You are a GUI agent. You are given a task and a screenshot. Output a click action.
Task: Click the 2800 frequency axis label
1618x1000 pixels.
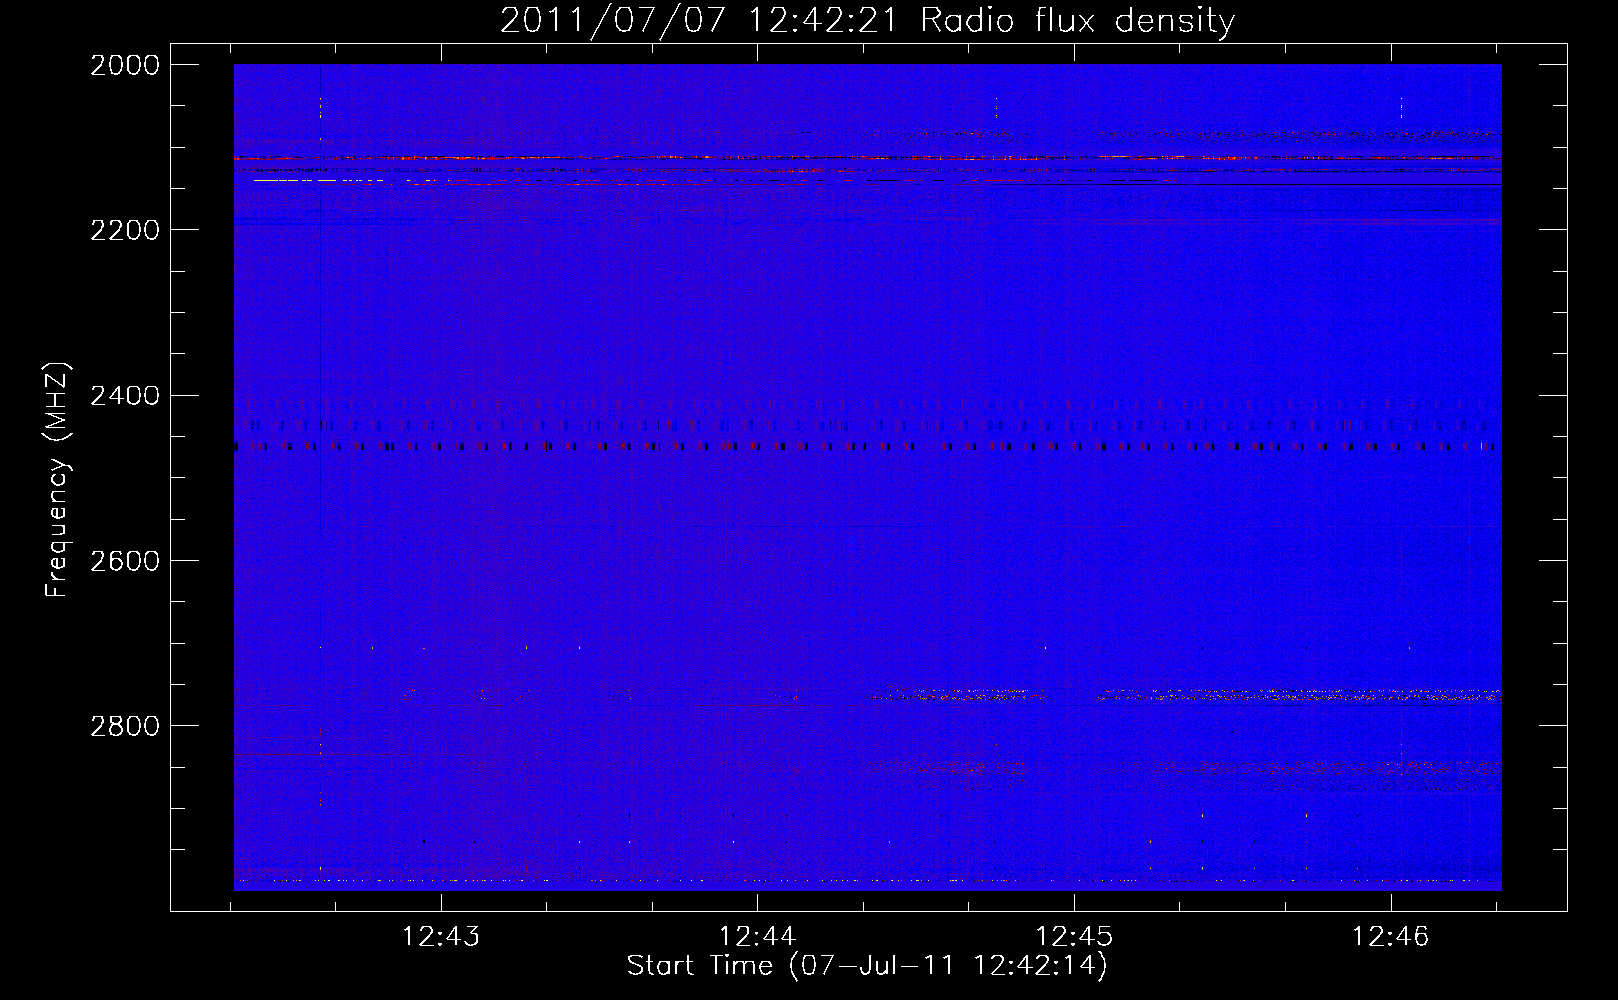pos(124,726)
